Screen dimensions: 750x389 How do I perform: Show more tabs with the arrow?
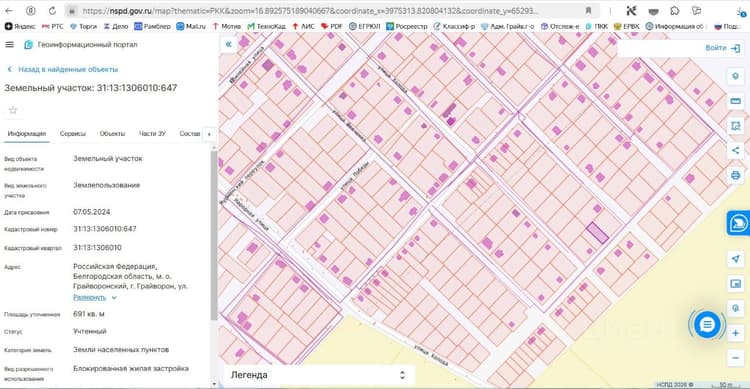pos(209,134)
